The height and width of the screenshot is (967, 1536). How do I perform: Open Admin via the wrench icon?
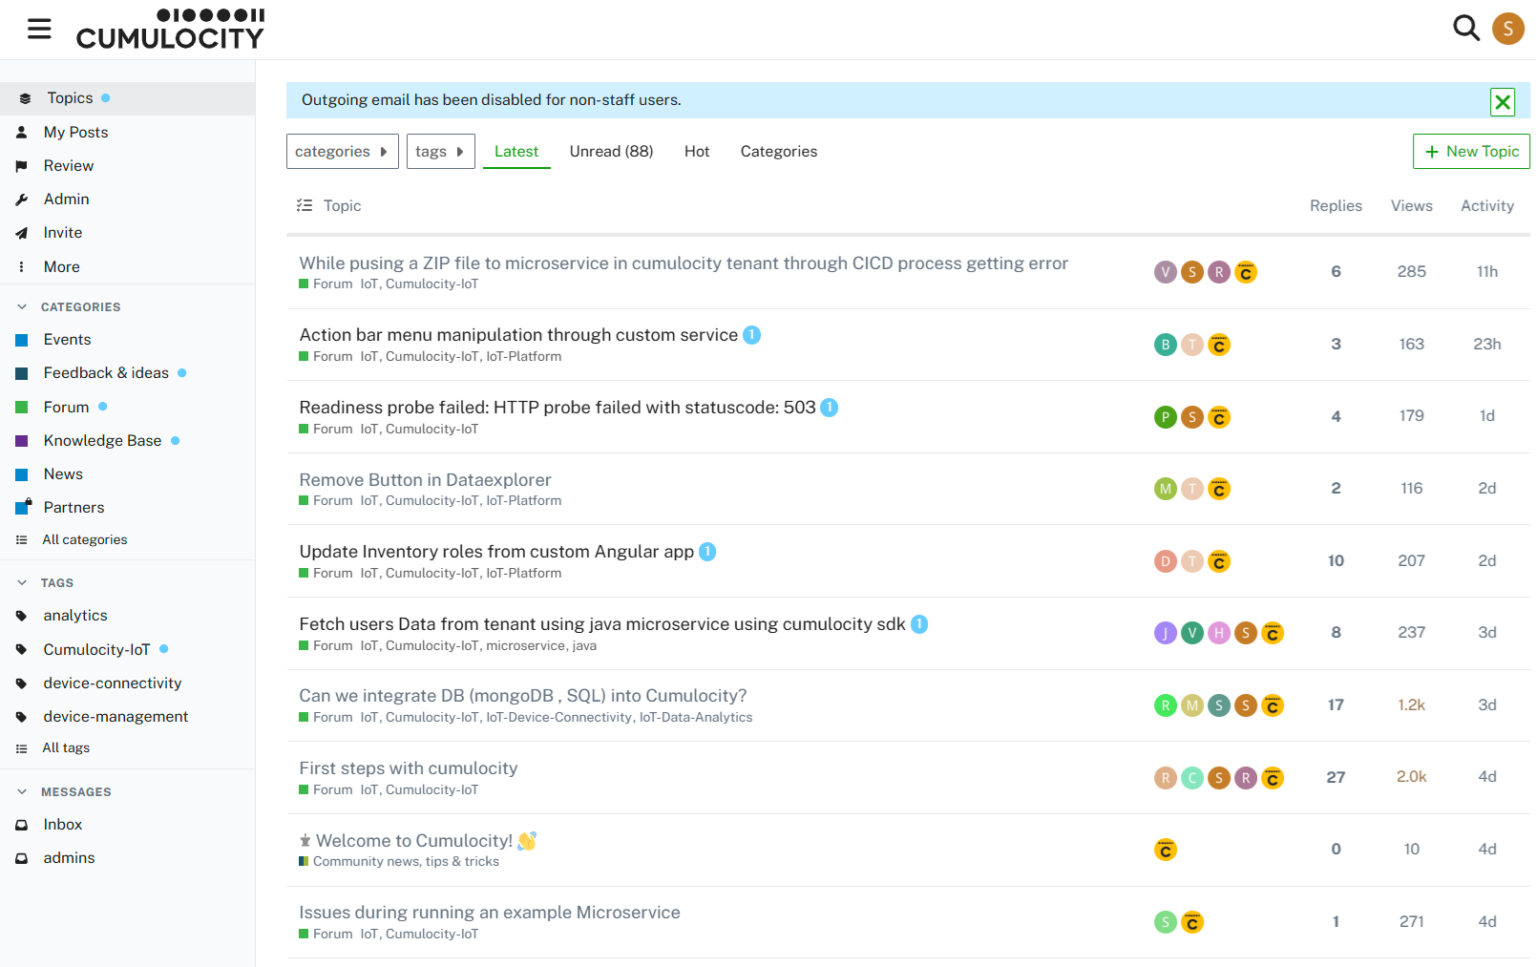pyautogui.click(x=23, y=198)
